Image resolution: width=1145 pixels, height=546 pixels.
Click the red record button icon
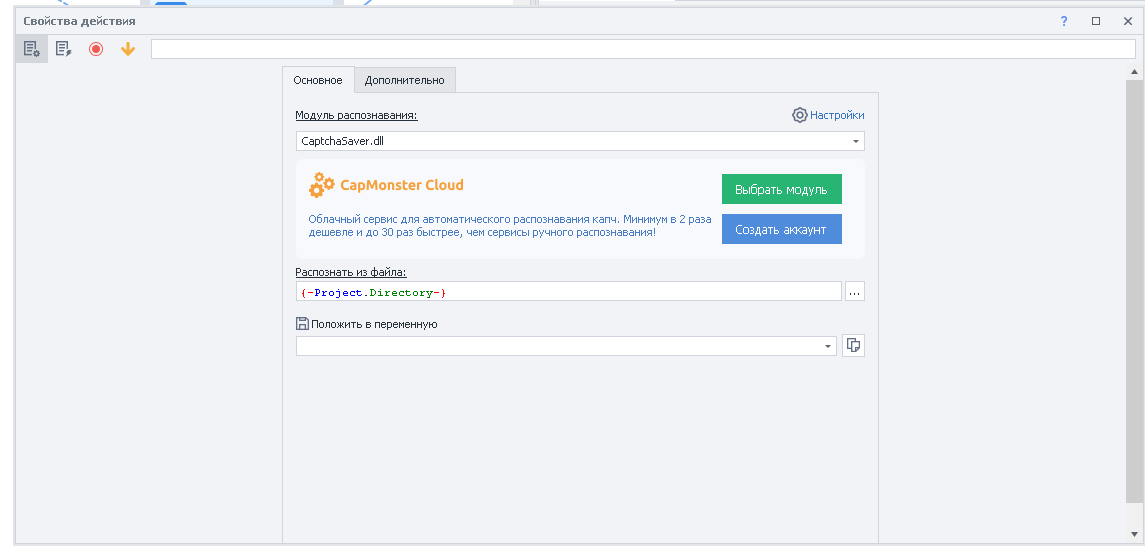click(x=96, y=49)
